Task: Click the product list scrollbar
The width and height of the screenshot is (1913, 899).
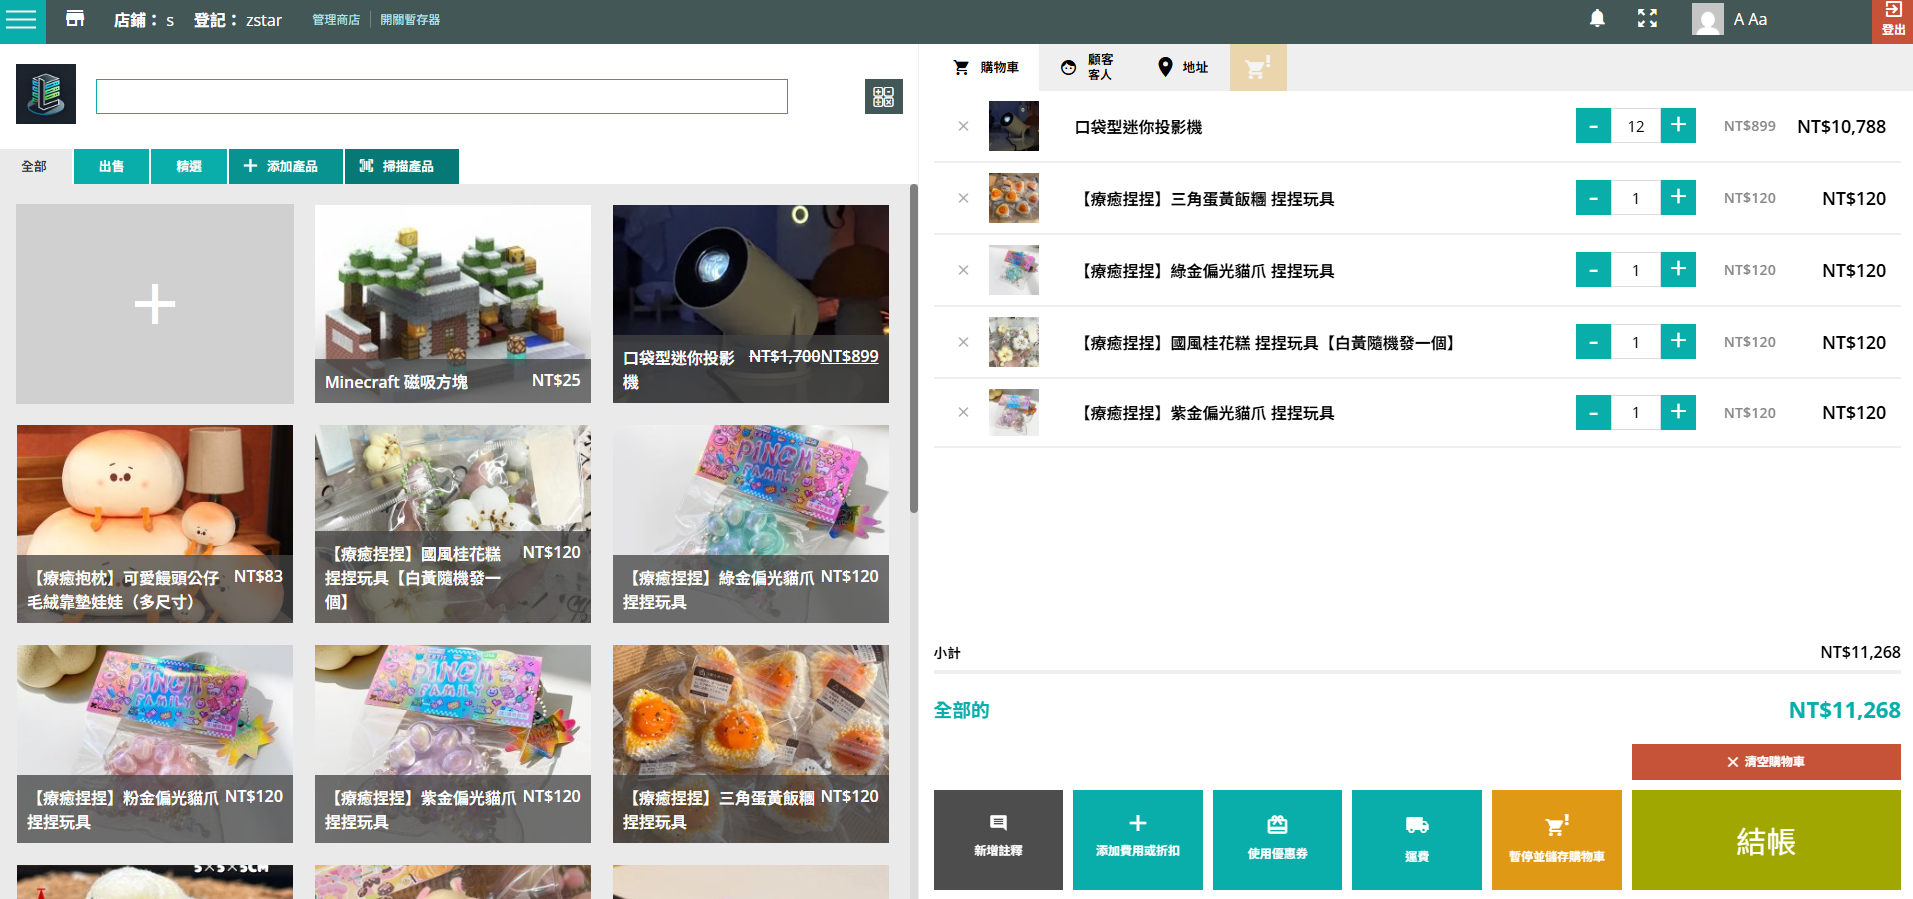Action: pos(913,348)
